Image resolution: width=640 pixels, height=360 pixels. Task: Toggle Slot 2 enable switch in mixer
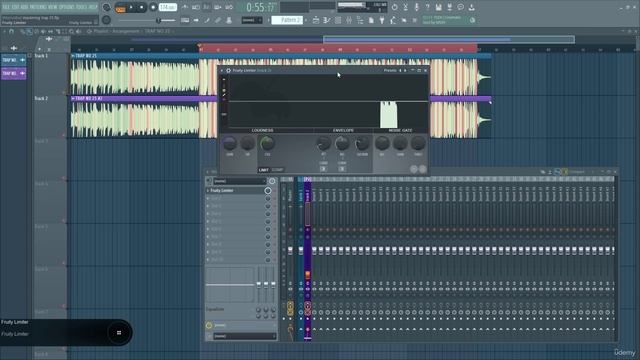click(x=268, y=198)
